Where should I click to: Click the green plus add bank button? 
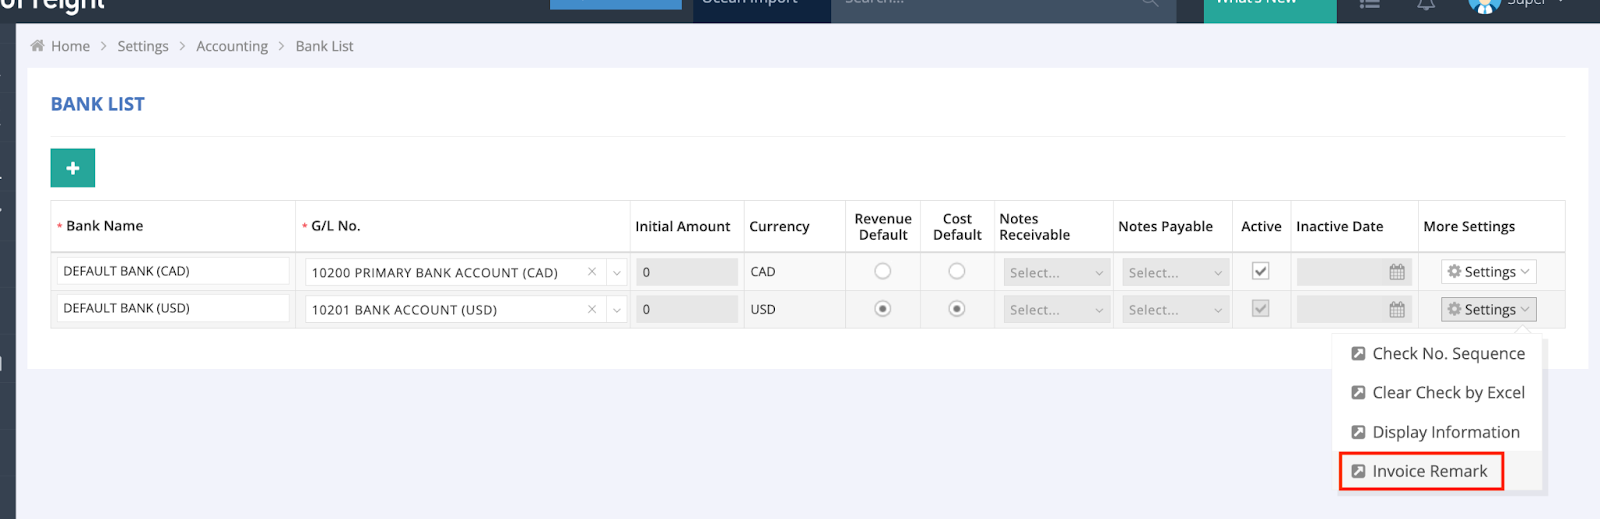pyautogui.click(x=73, y=168)
